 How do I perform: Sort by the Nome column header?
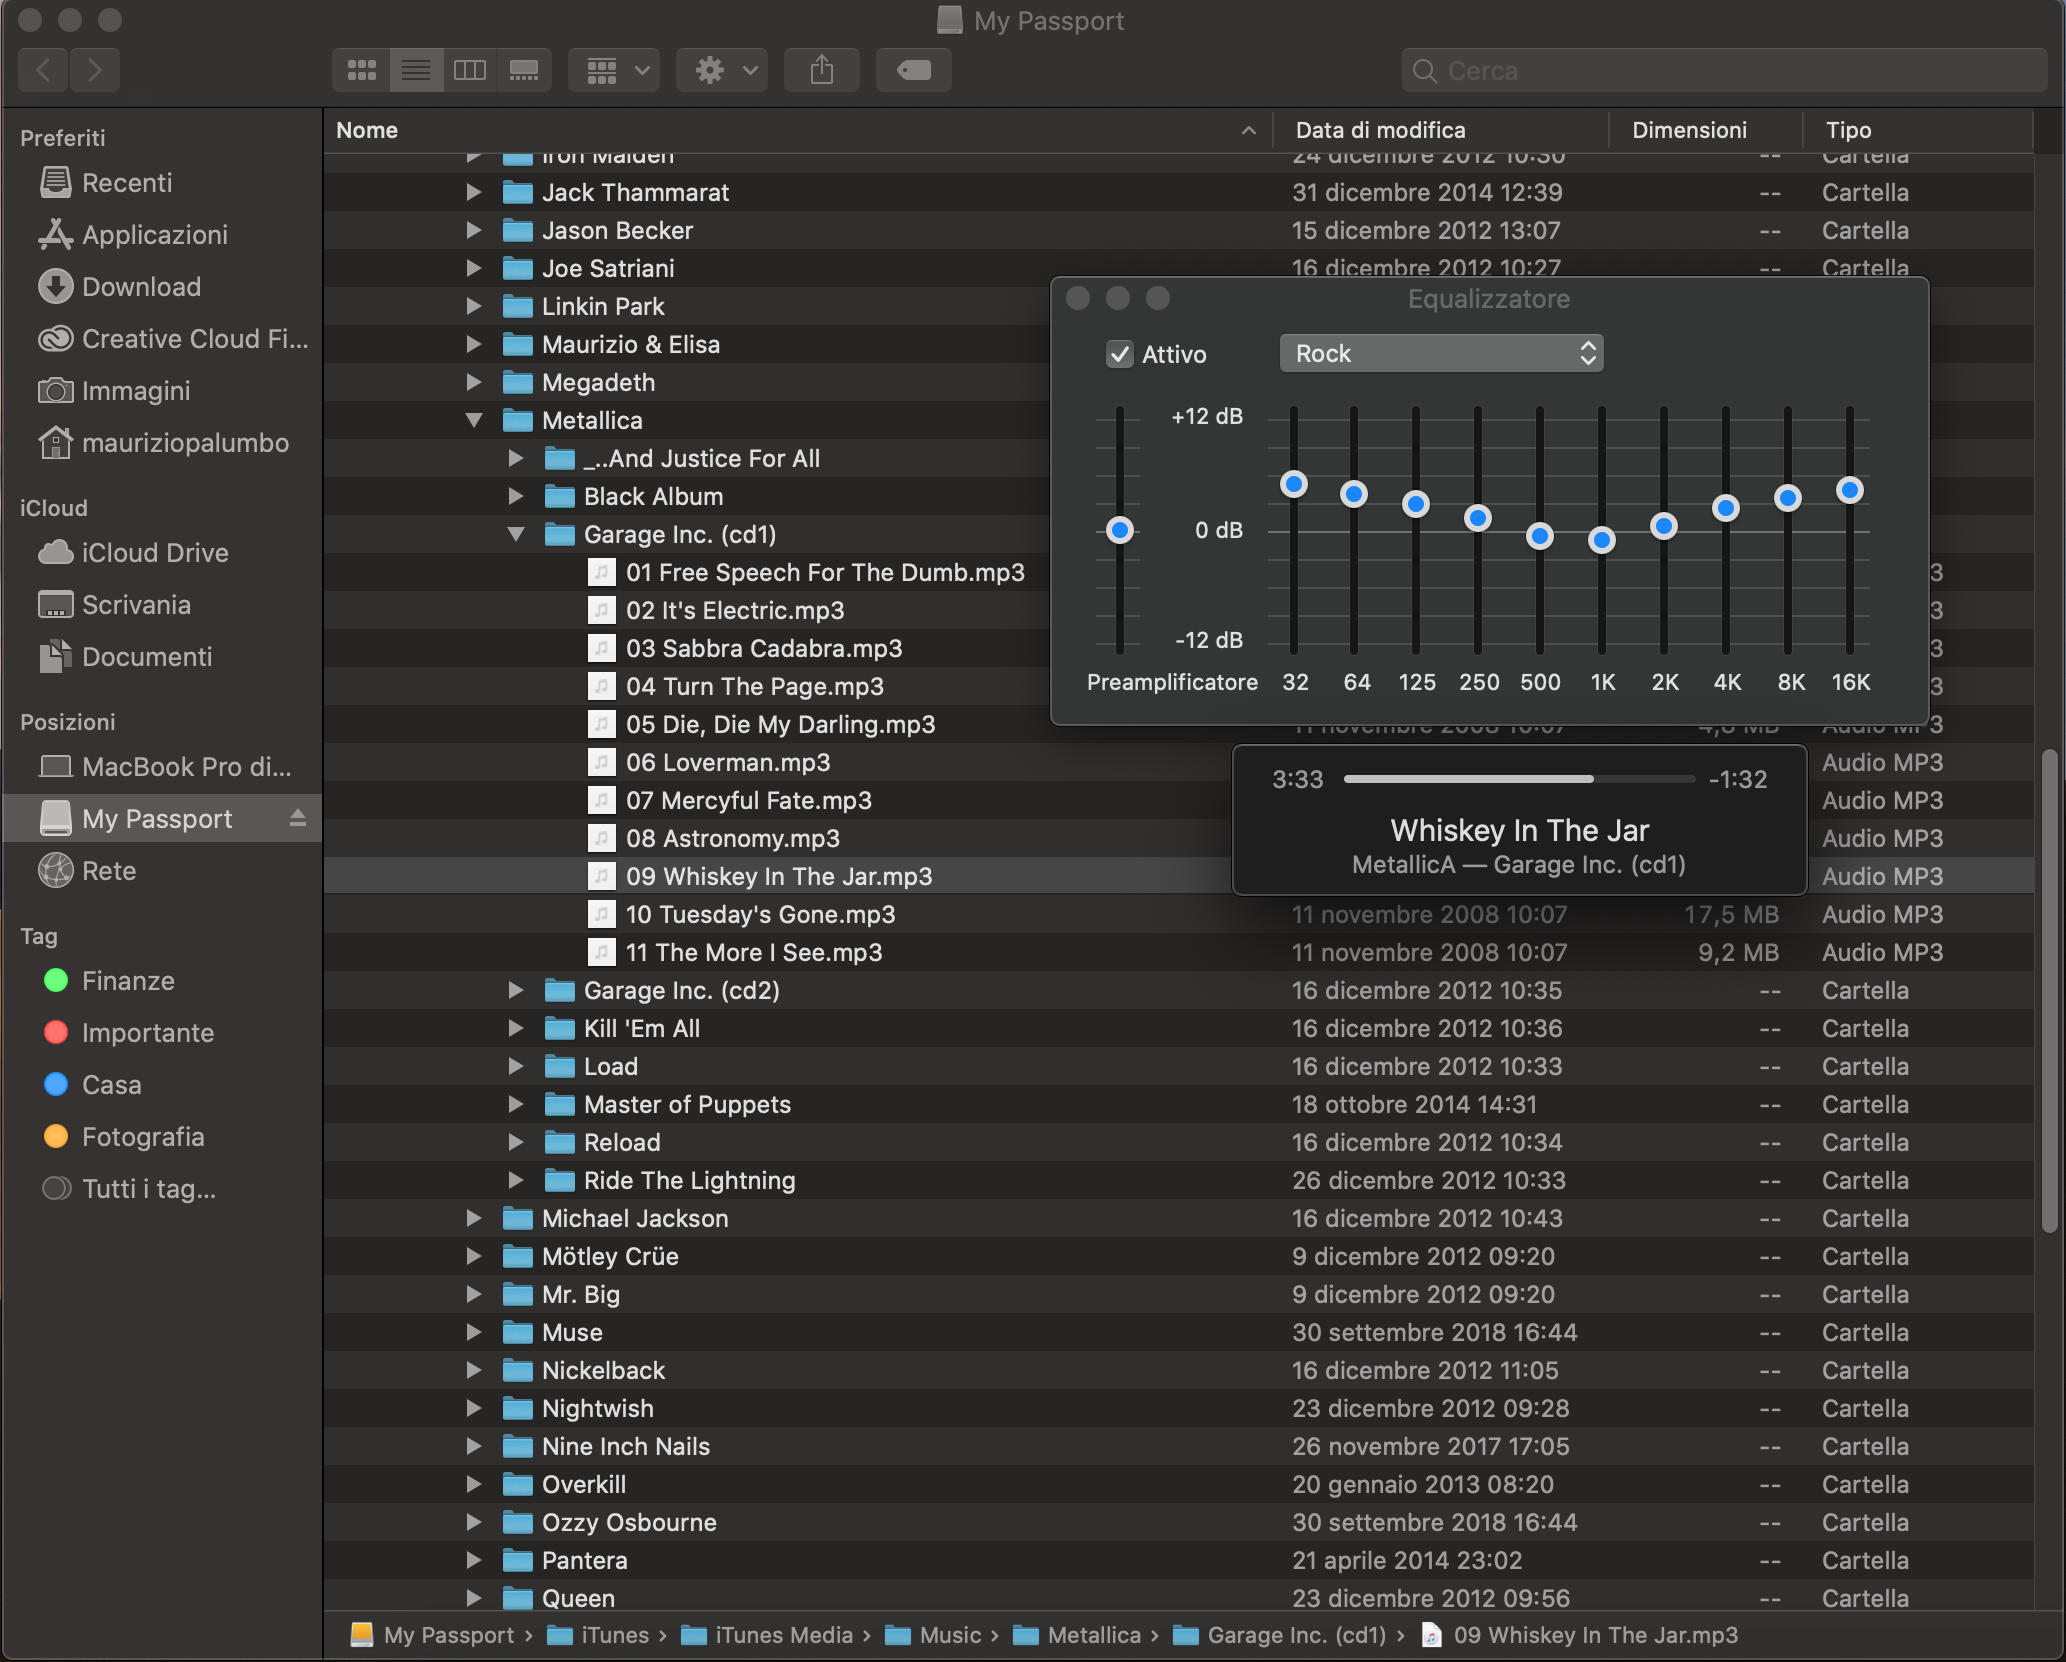(x=797, y=131)
